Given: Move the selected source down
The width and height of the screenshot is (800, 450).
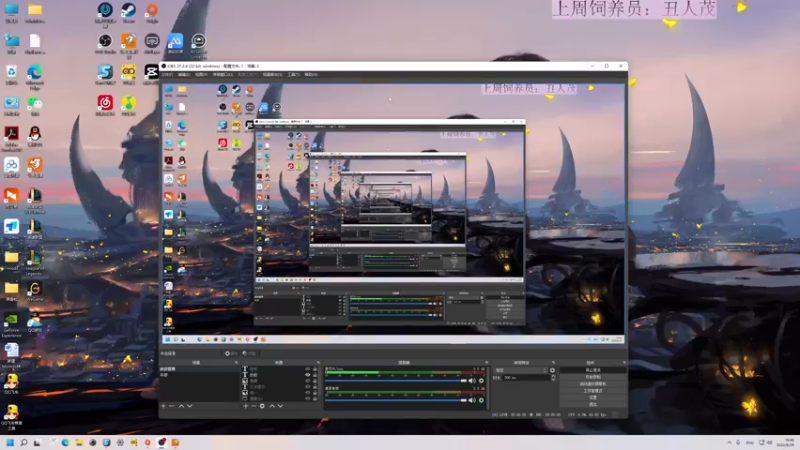Looking at the screenshot, I should coord(280,406).
